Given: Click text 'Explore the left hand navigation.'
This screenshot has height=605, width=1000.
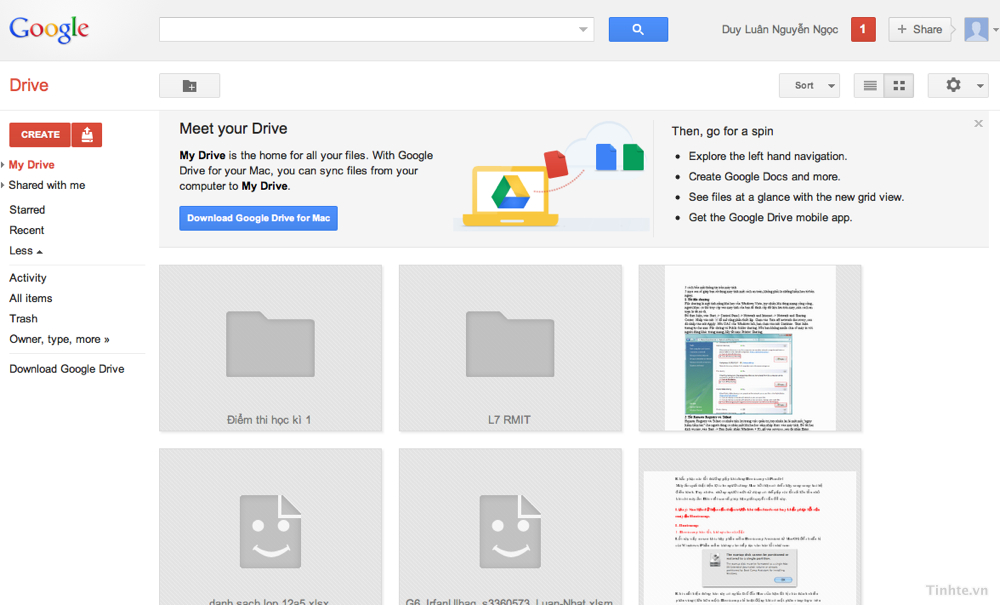Looking at the screenshot, I should tap(768, 156).
